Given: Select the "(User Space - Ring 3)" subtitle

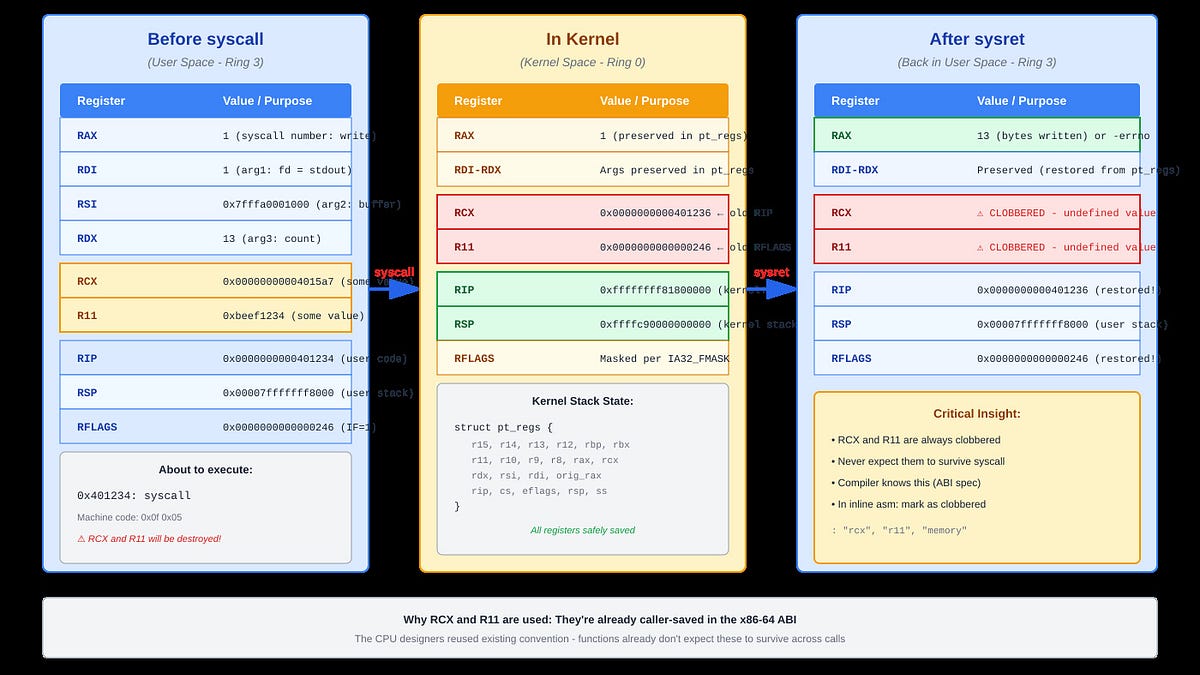Looking at the screenshot, I should [205, 62].
